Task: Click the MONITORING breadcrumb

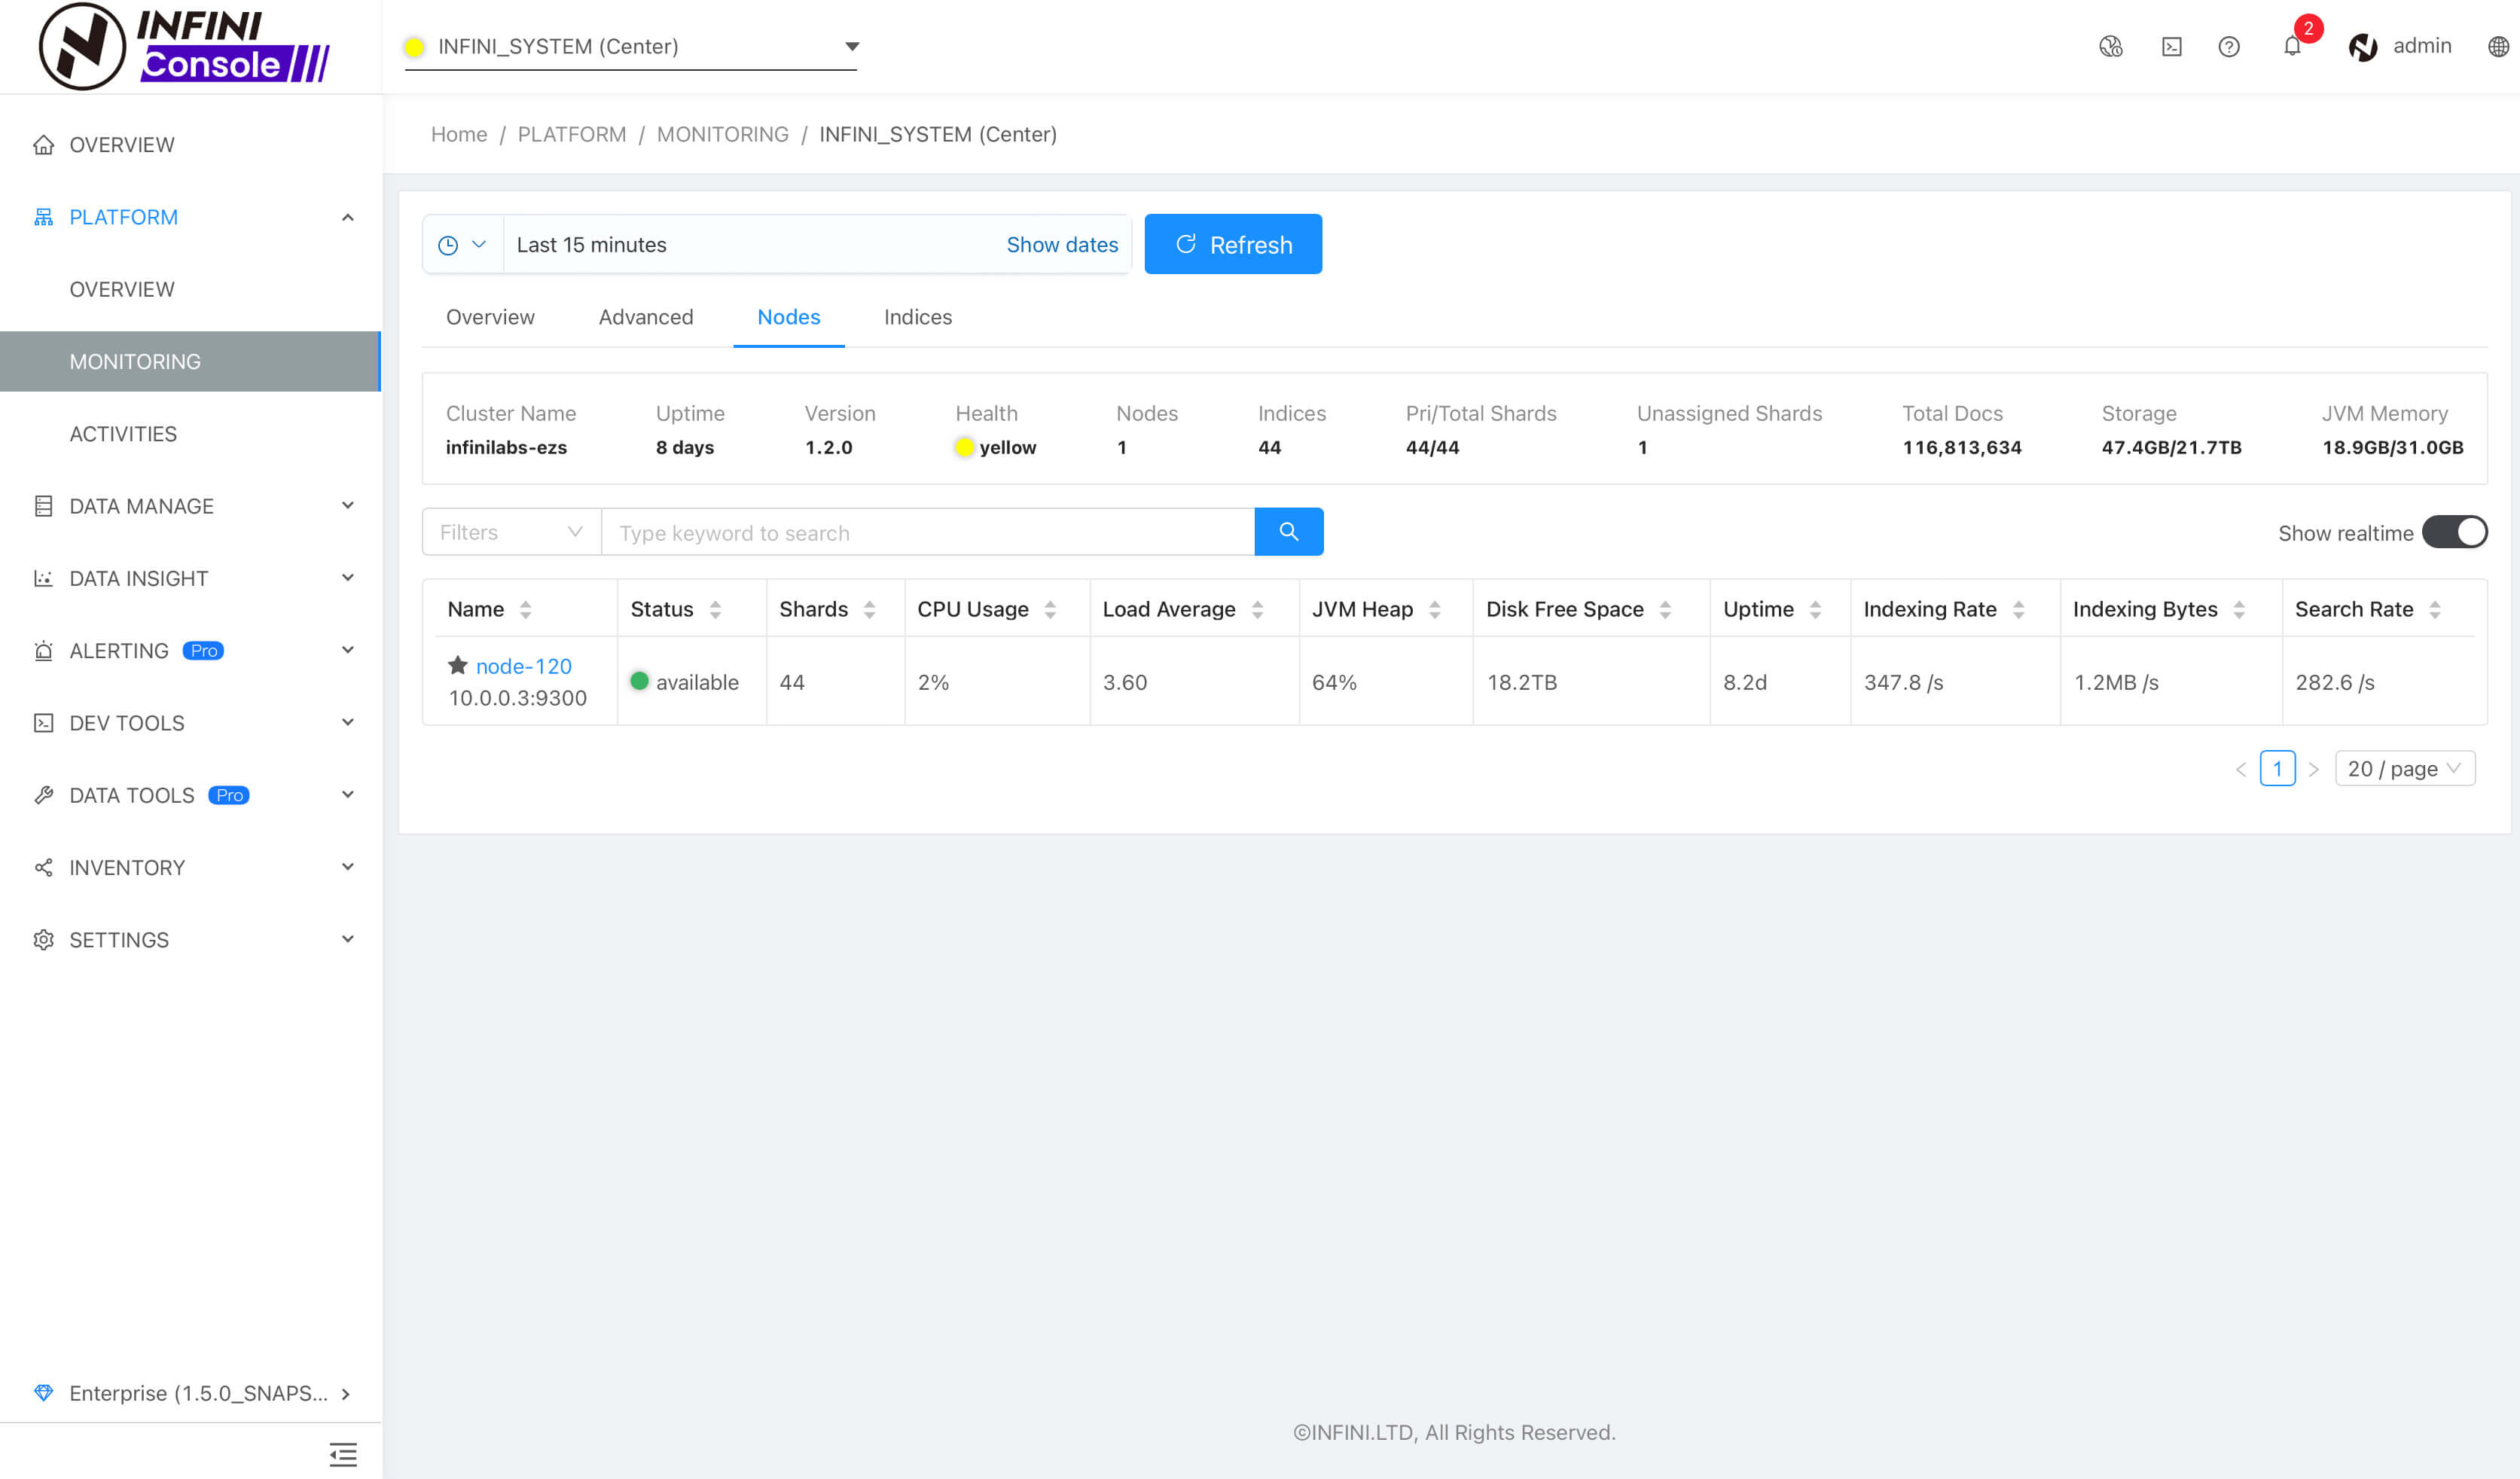Action: pos(722,134)
